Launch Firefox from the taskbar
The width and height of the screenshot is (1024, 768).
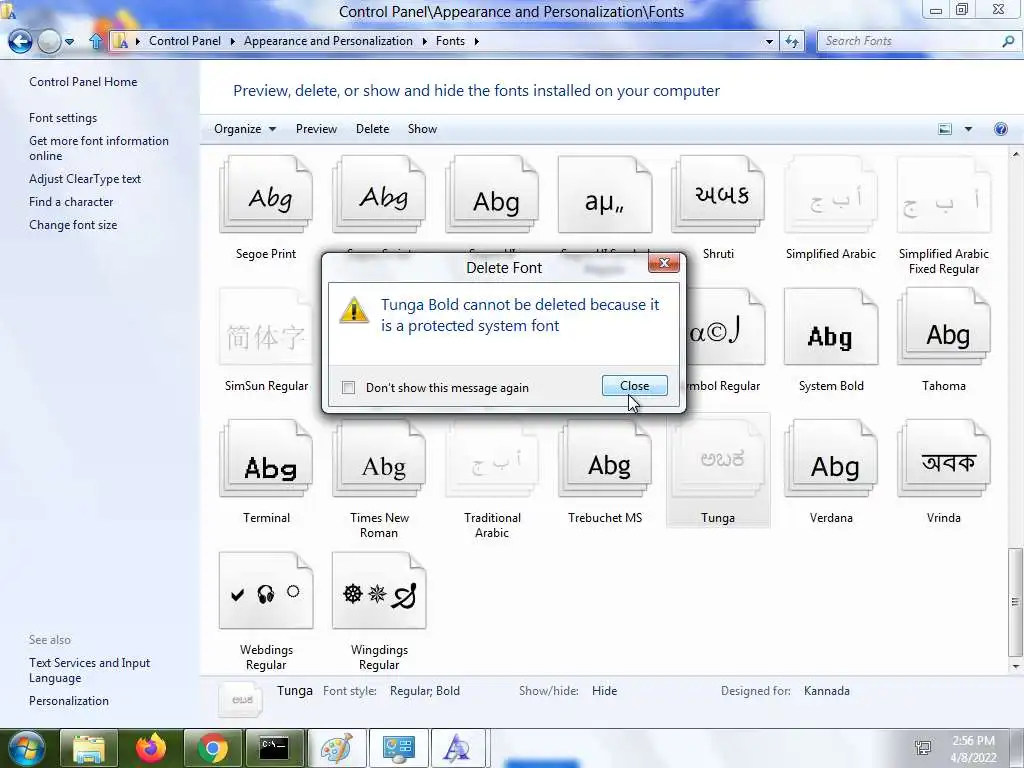pyautogui.click(x=151, y=748)
